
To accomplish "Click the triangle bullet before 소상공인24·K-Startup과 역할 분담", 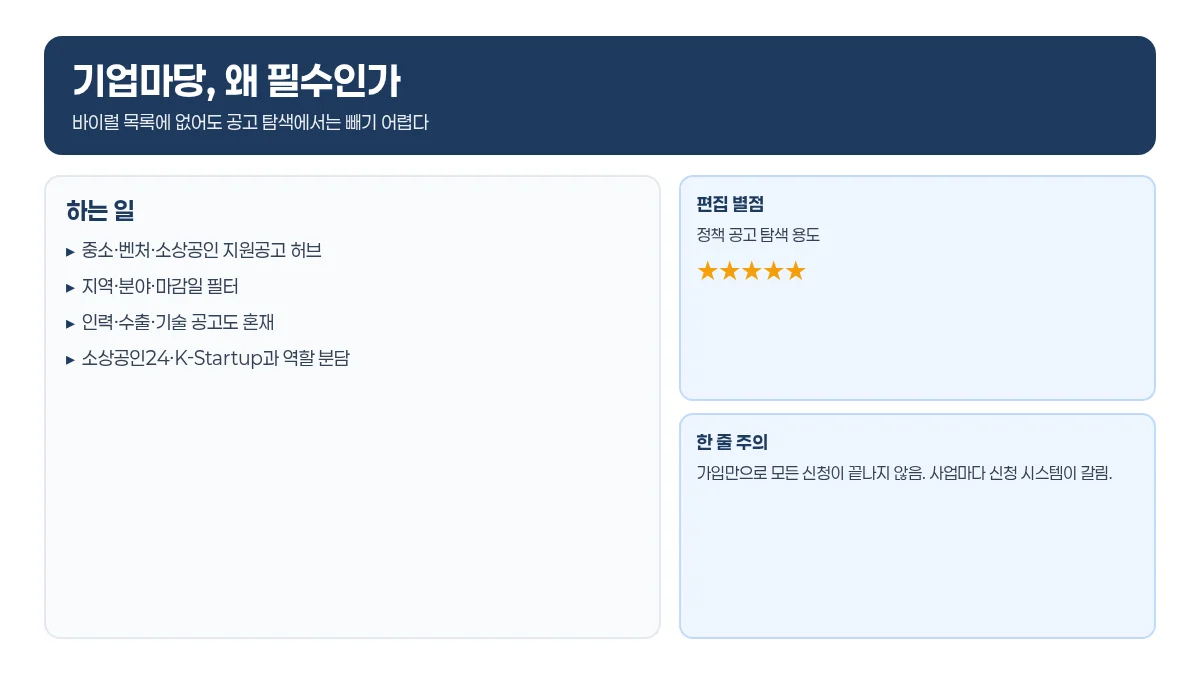I will [70, 359].
